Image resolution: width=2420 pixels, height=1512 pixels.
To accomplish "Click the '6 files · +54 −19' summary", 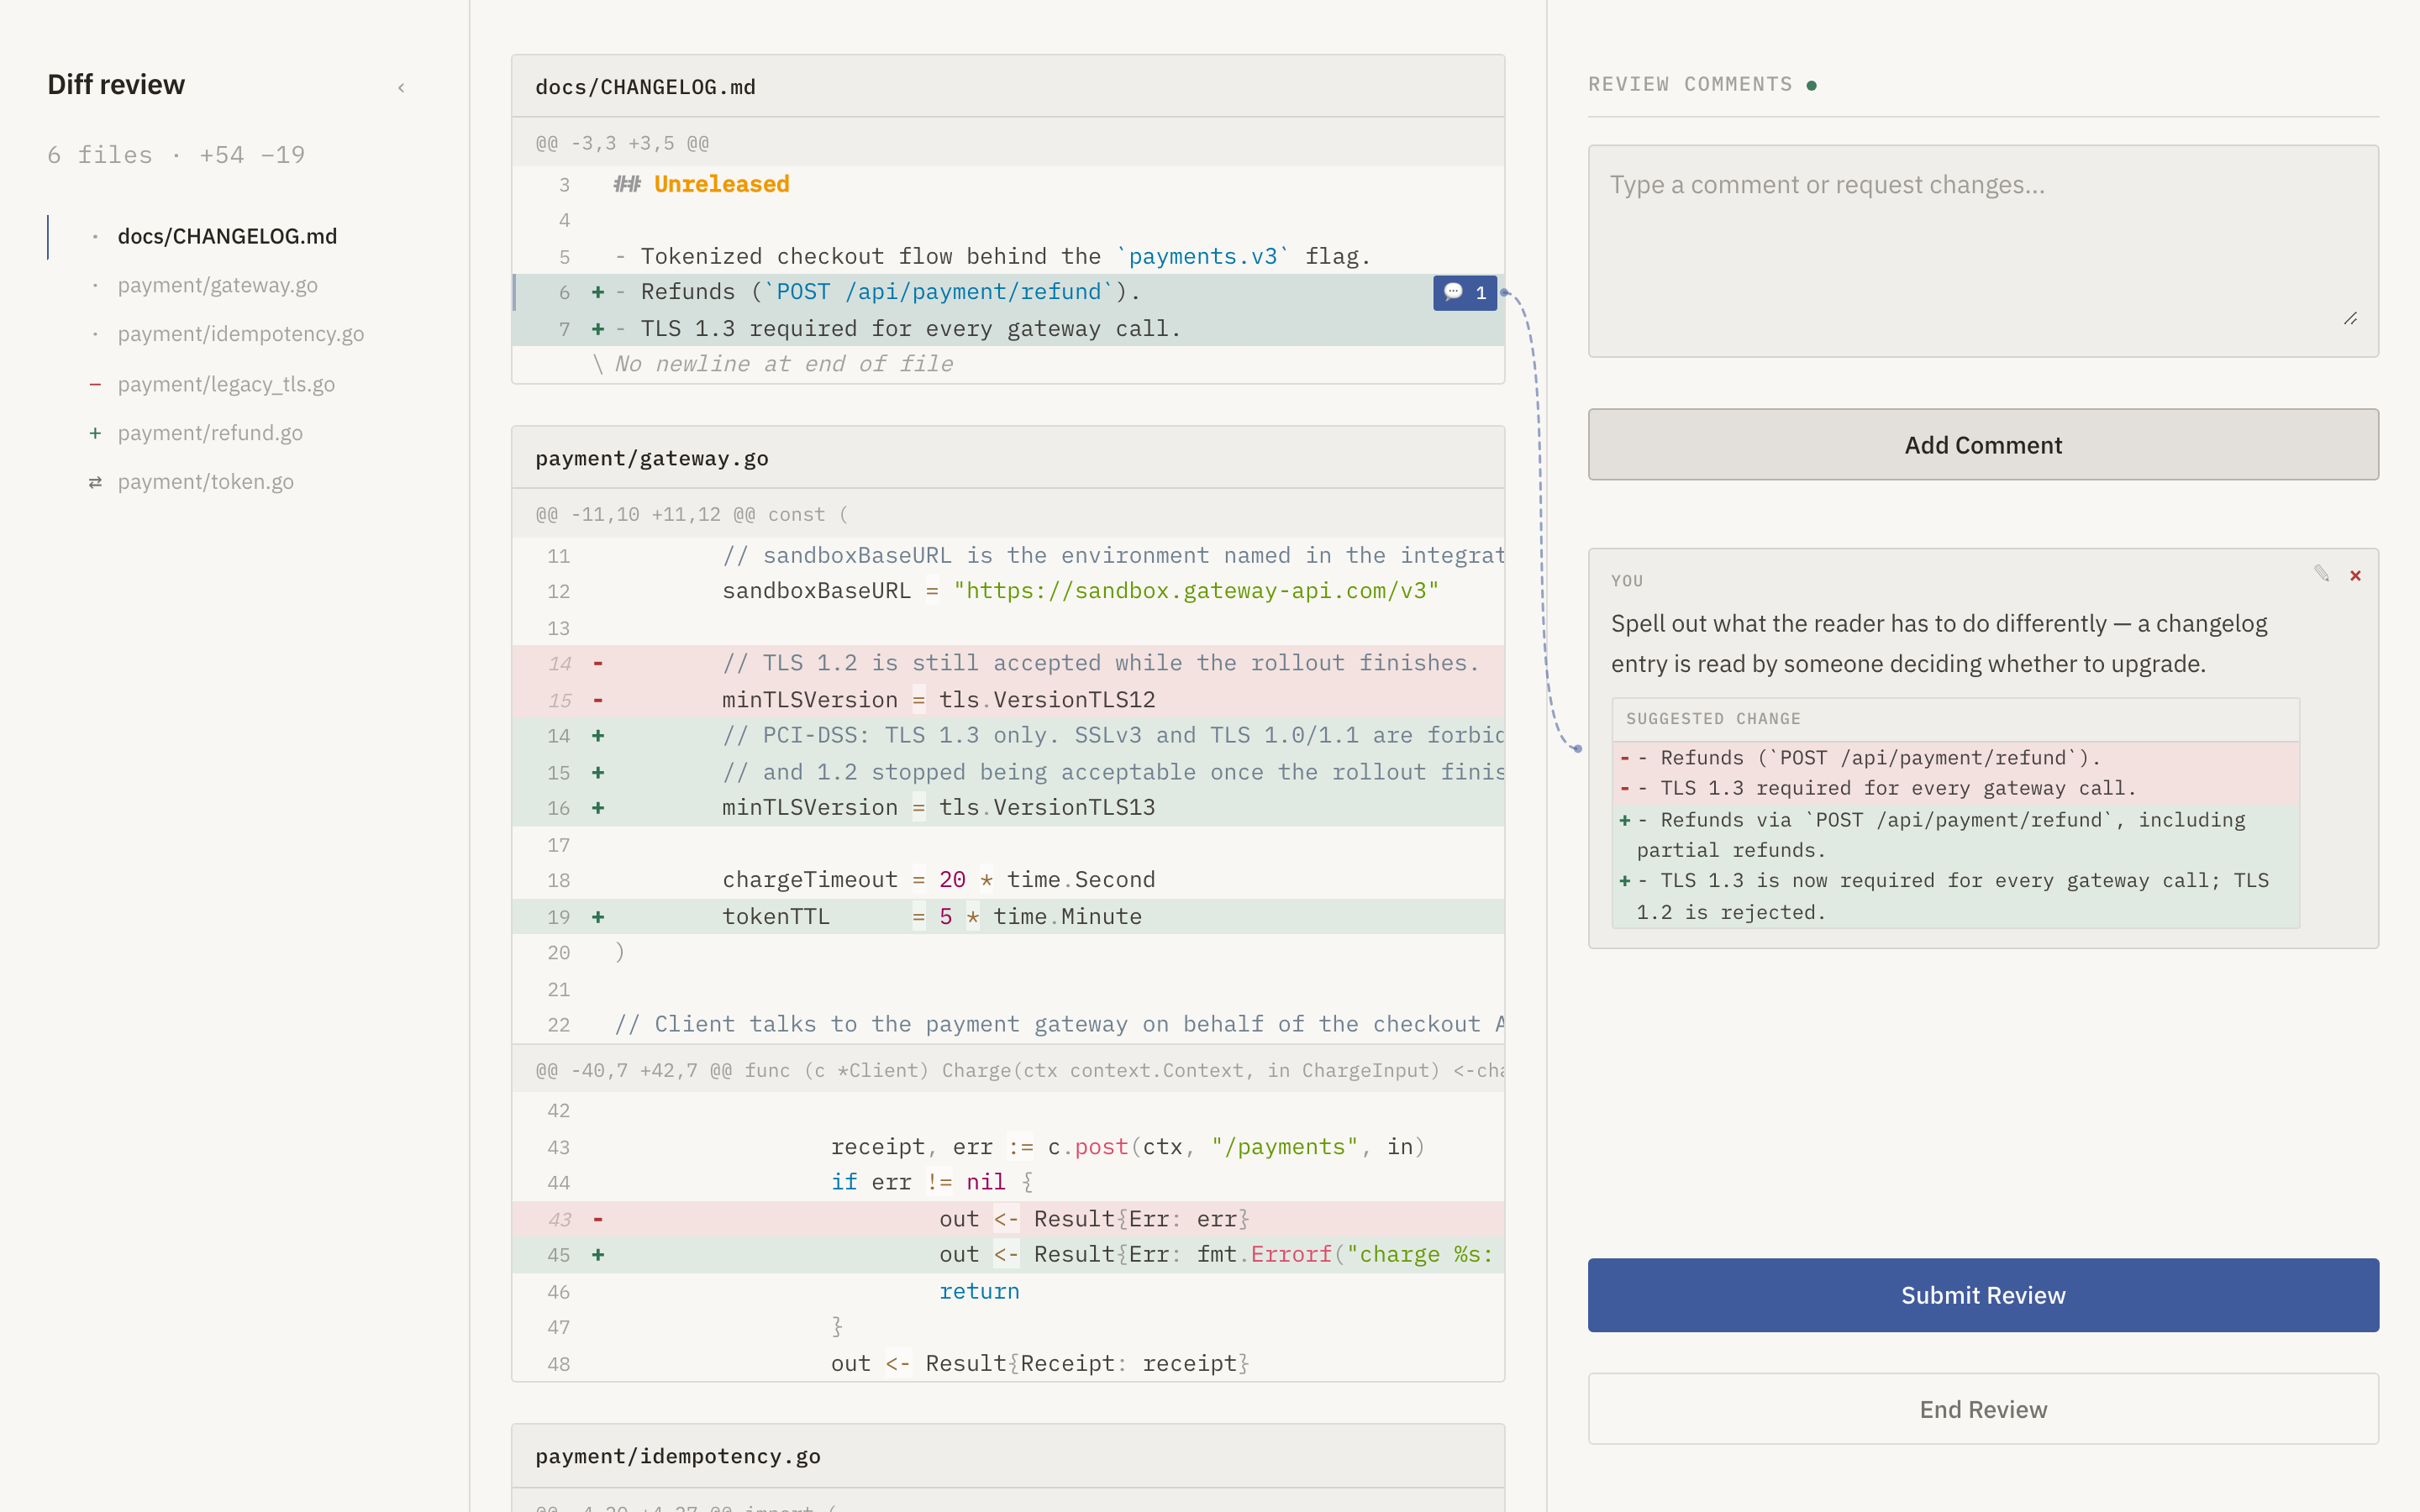I will (x=176, y=155).
